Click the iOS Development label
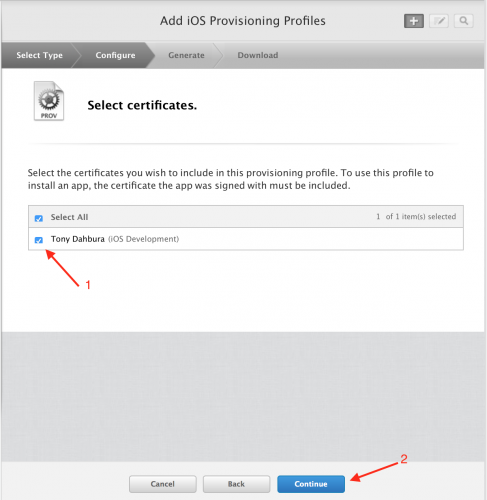The width and height of the screenshot is (487, 500). point(143,239)
